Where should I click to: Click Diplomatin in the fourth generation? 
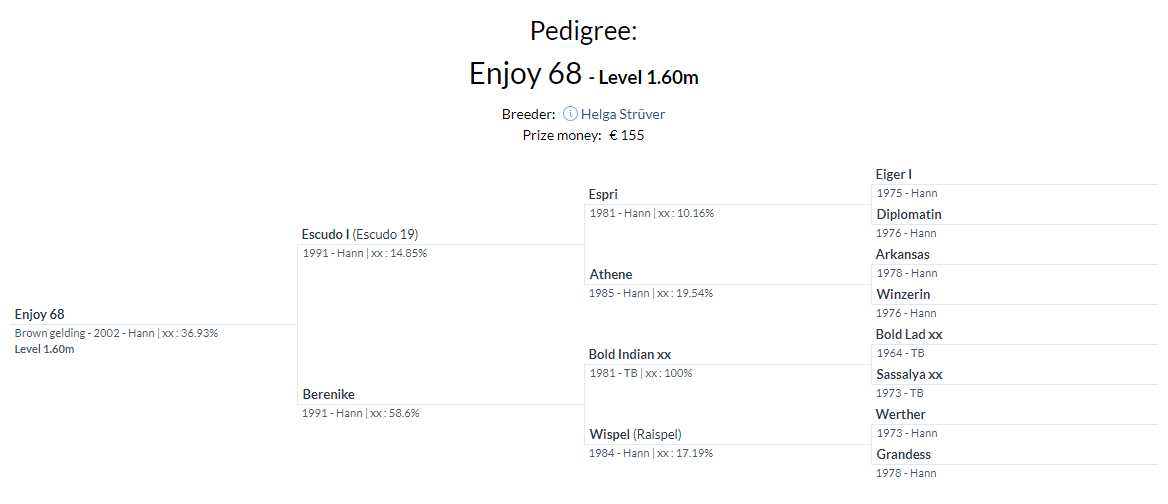[908, 214]
